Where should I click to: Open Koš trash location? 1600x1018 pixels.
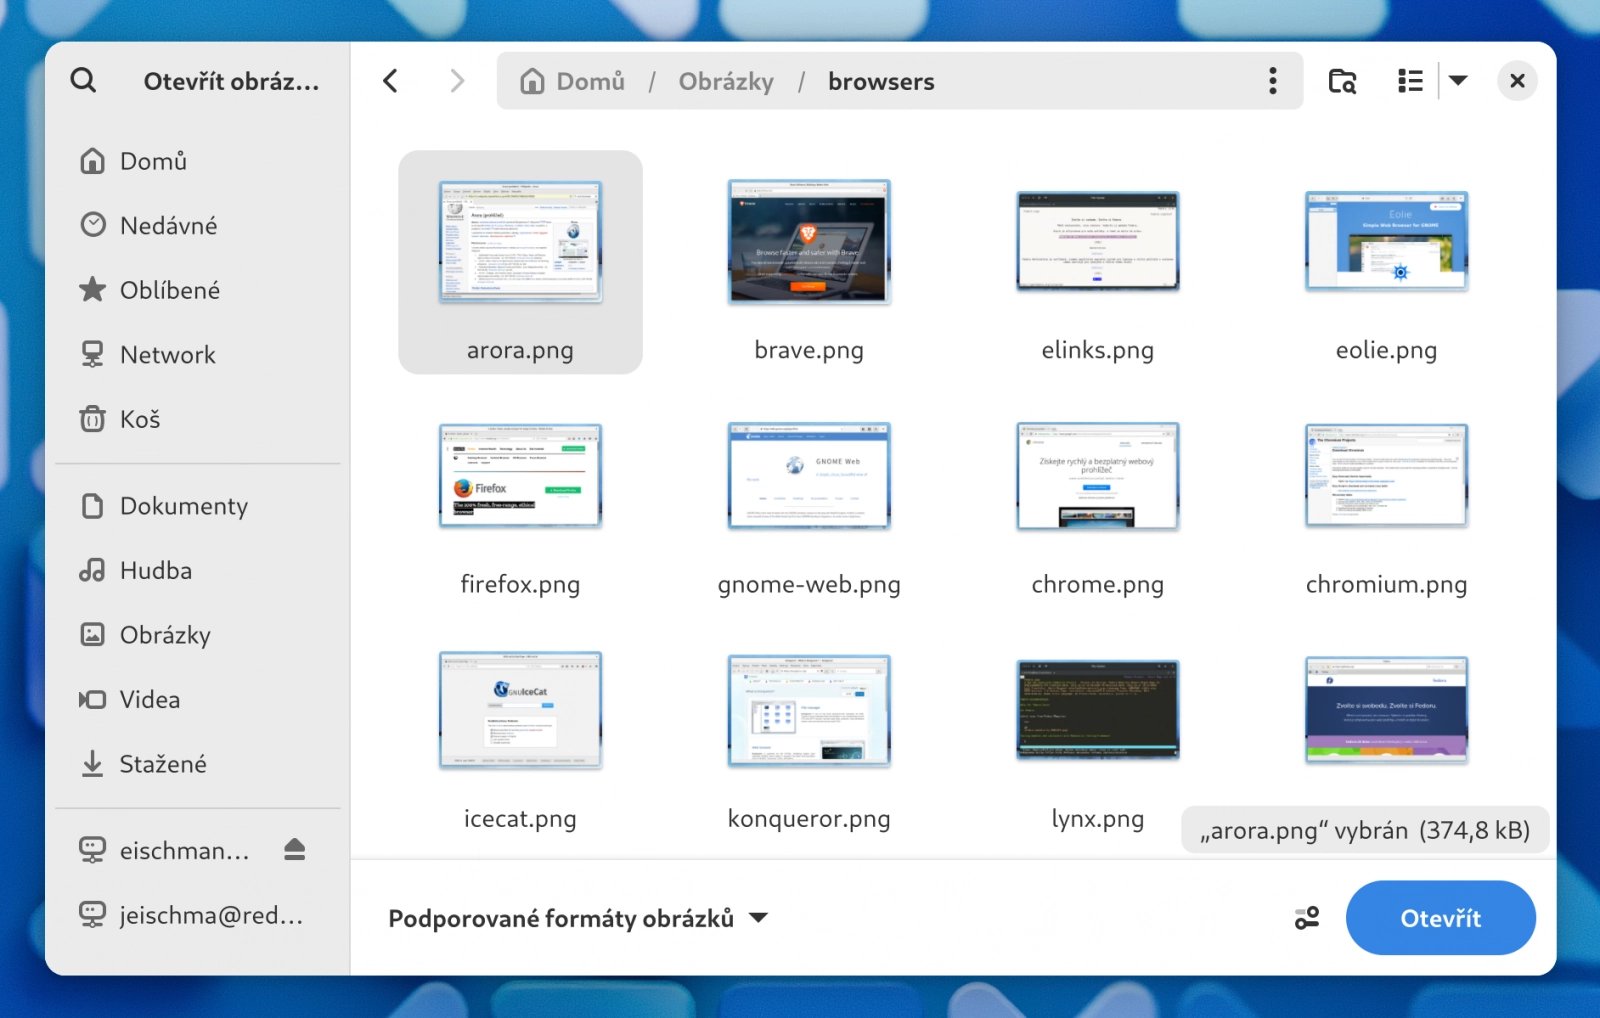[x=197, y=419]
